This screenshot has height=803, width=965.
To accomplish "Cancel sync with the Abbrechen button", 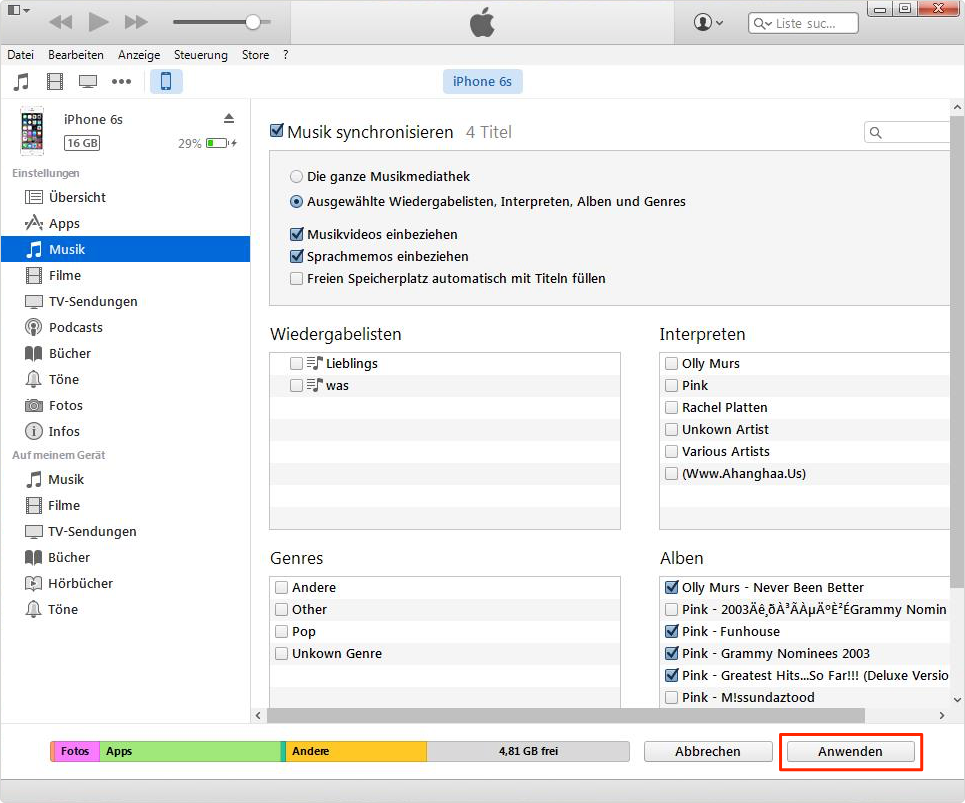I will point(708,751).
